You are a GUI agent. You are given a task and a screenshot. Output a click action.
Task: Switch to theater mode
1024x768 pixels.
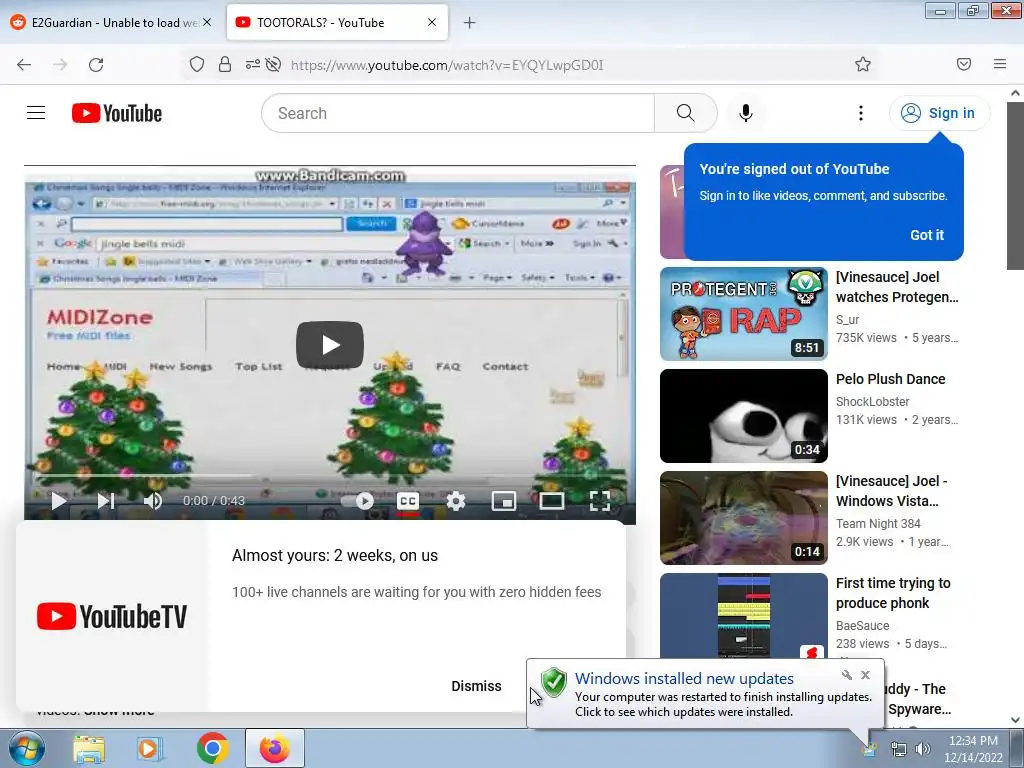point(551,501)
